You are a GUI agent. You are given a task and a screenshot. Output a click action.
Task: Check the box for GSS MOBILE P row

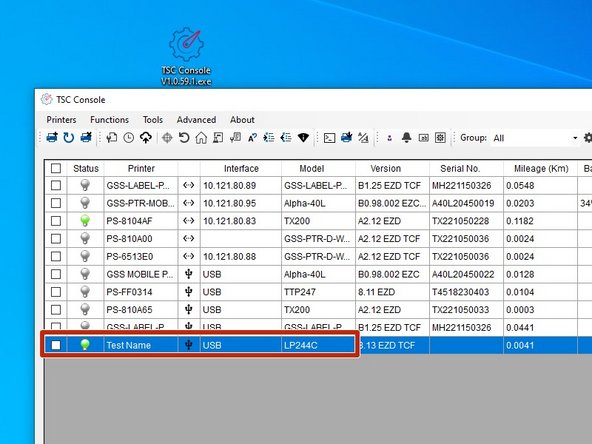(56, 274)
